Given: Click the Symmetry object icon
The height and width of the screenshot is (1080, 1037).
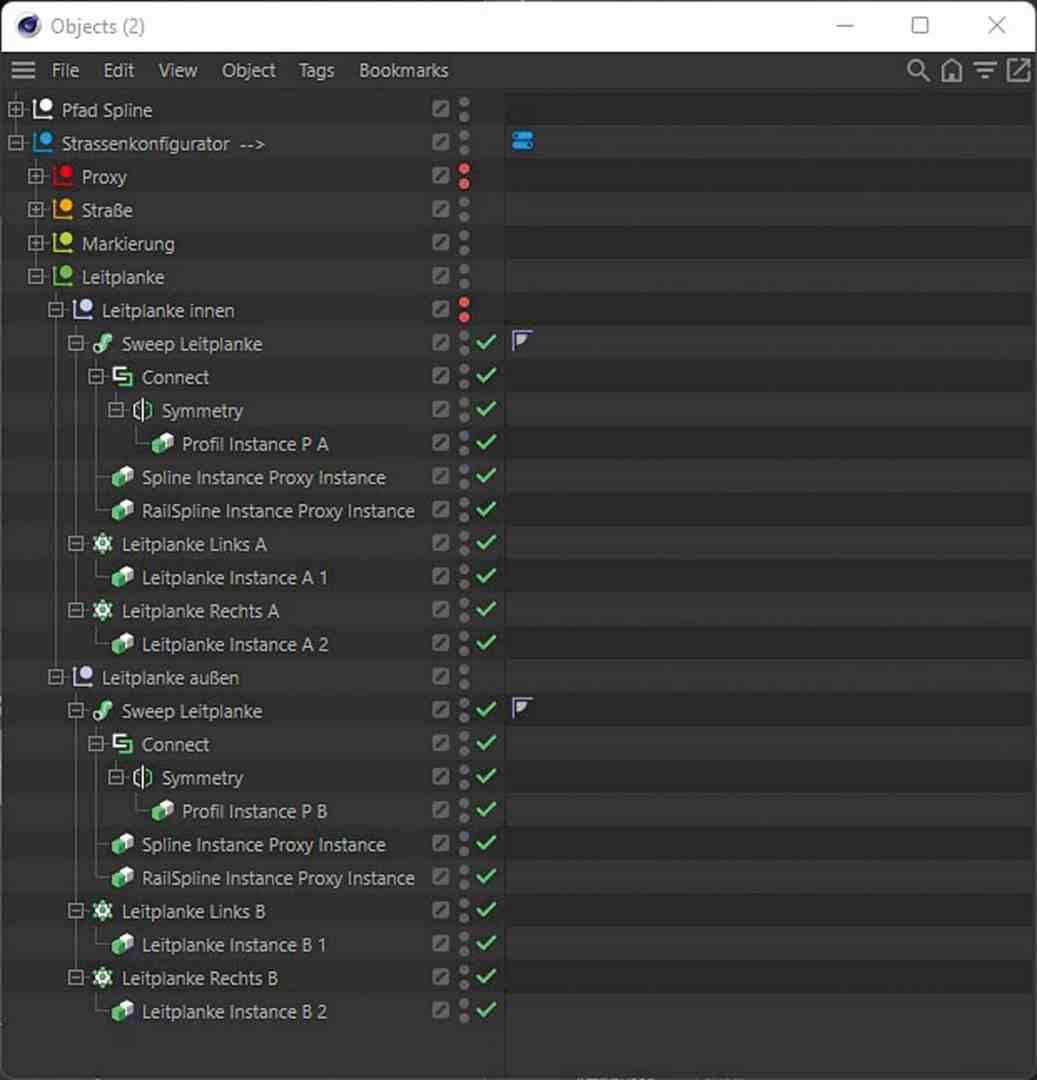Looking at the screenshot, I should [141, 410].
